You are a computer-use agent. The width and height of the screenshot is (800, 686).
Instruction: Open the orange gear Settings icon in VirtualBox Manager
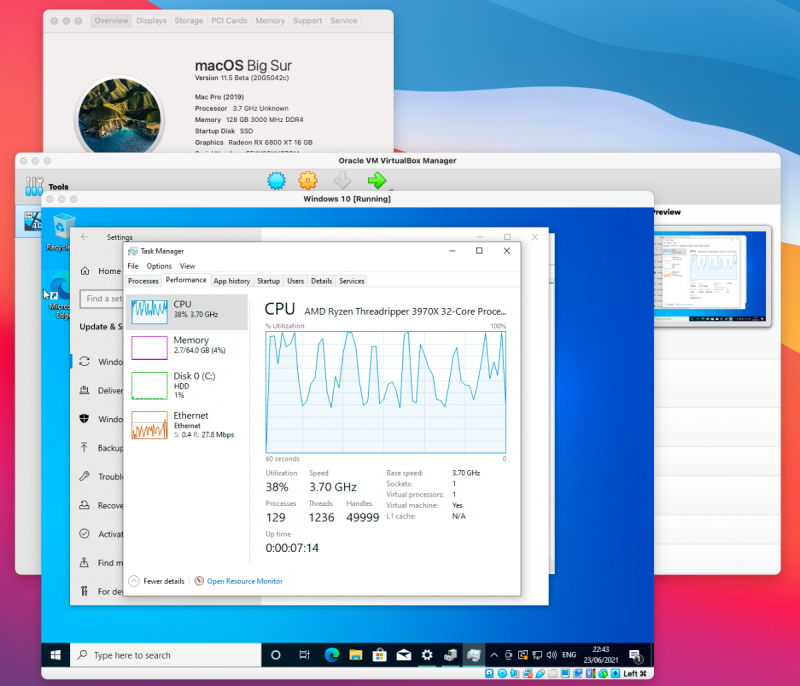(x=308, y=181)
